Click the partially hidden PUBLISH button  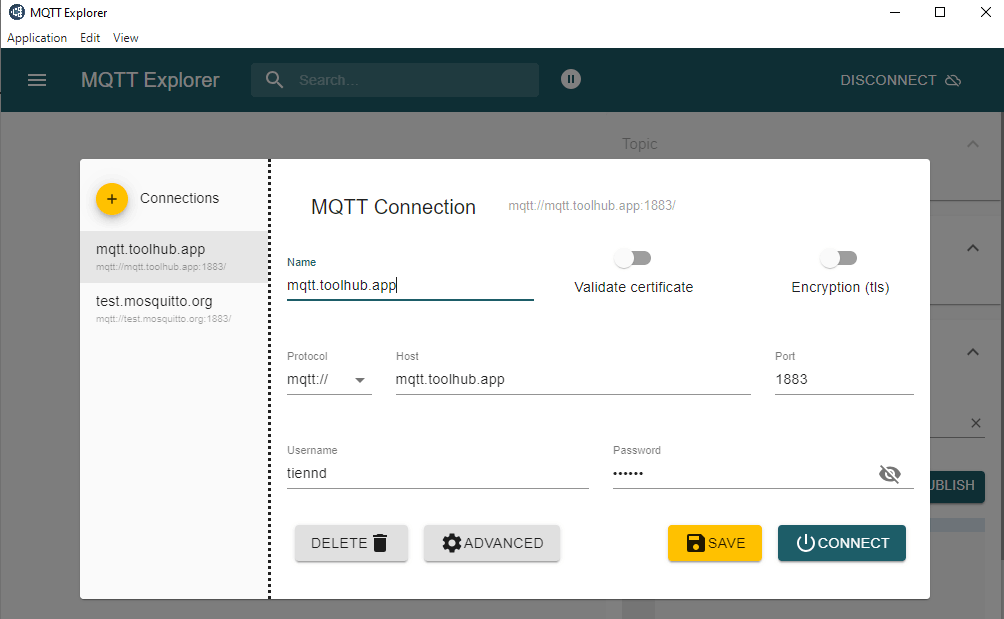(957, 486)
